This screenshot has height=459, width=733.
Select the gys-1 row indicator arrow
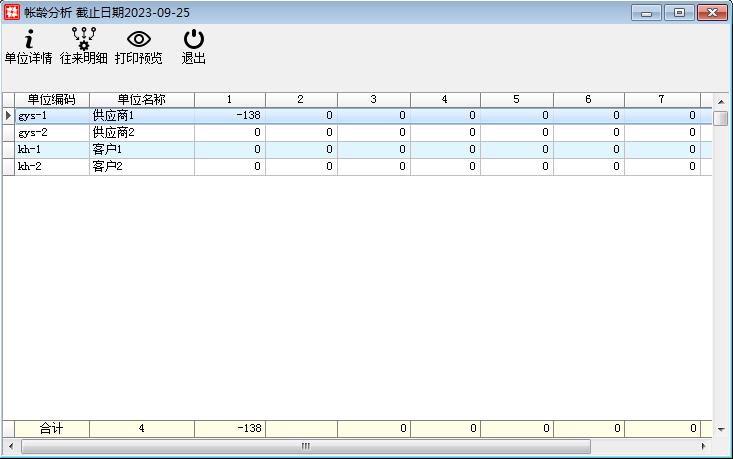click(8, 116)
